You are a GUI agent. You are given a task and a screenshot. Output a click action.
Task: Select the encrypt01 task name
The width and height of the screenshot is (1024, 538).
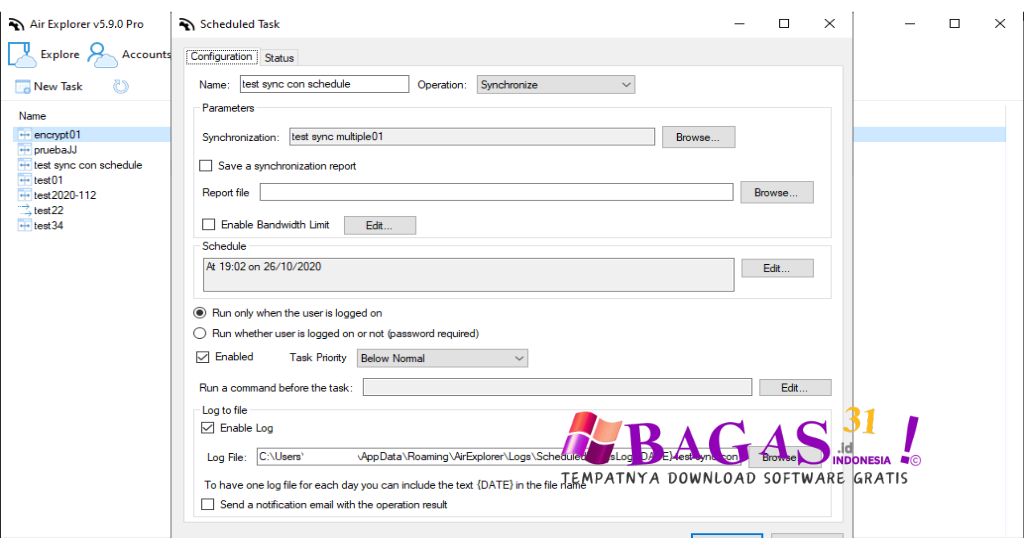click(x=57, y=134)
